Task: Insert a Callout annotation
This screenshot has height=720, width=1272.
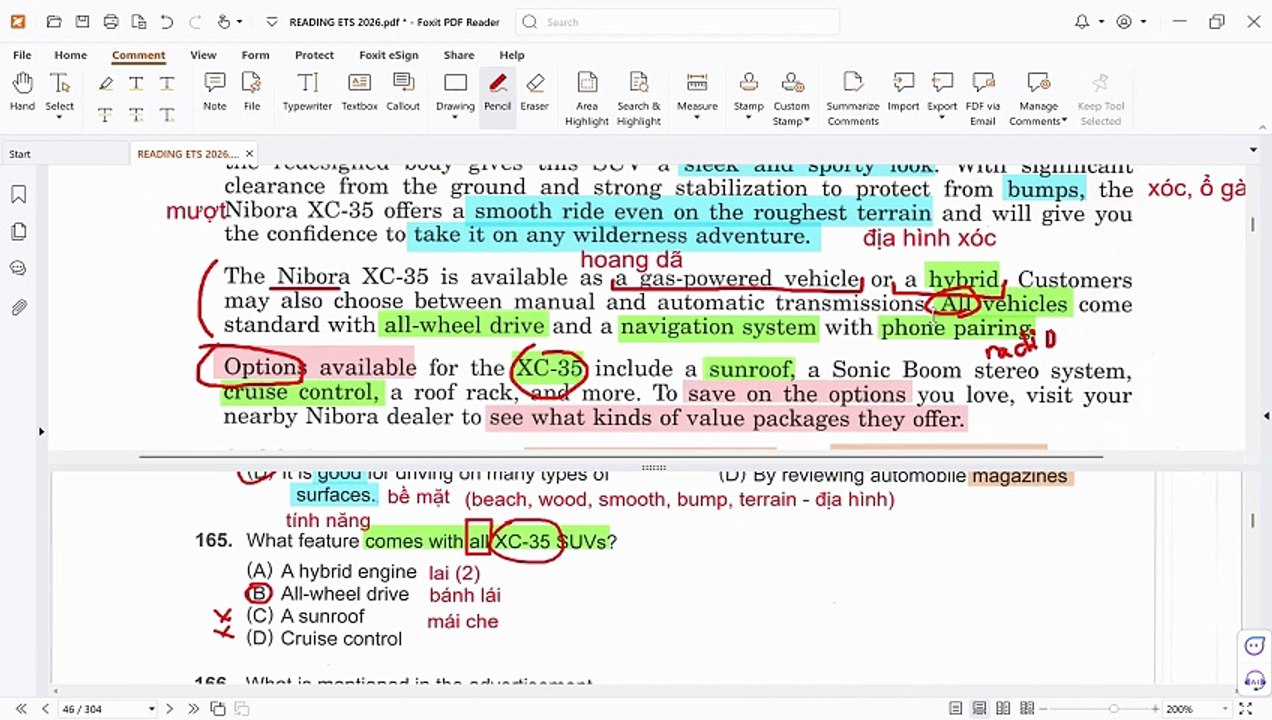Action: [403, 92]
